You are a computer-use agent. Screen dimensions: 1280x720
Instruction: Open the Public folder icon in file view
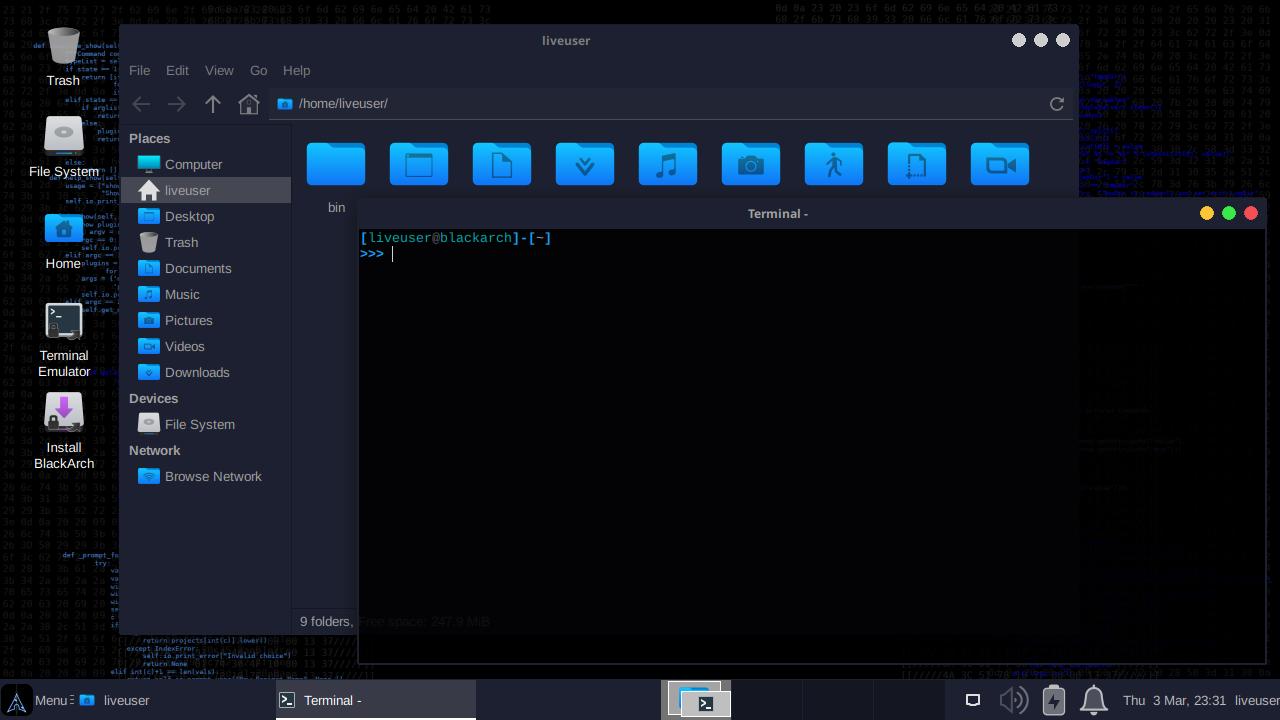click(x=834, y=164)
